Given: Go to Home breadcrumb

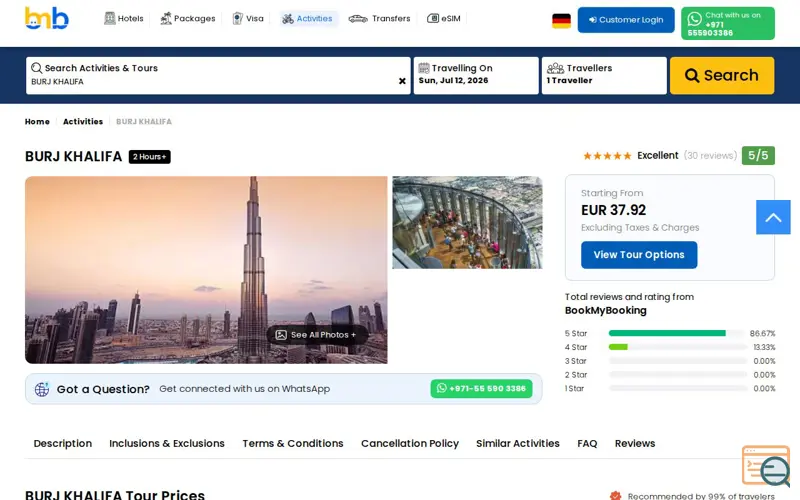Looking at the screenshot, I should (37, 121).
